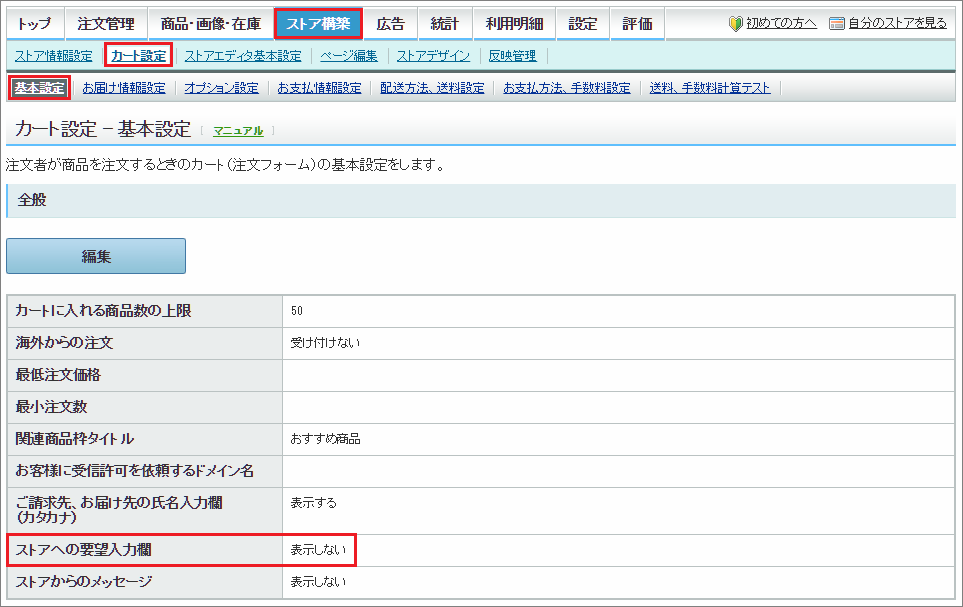
Task: Click the カート設定 - 基本設定 heading
Action: pyautogui.click(x=103, y=129)
